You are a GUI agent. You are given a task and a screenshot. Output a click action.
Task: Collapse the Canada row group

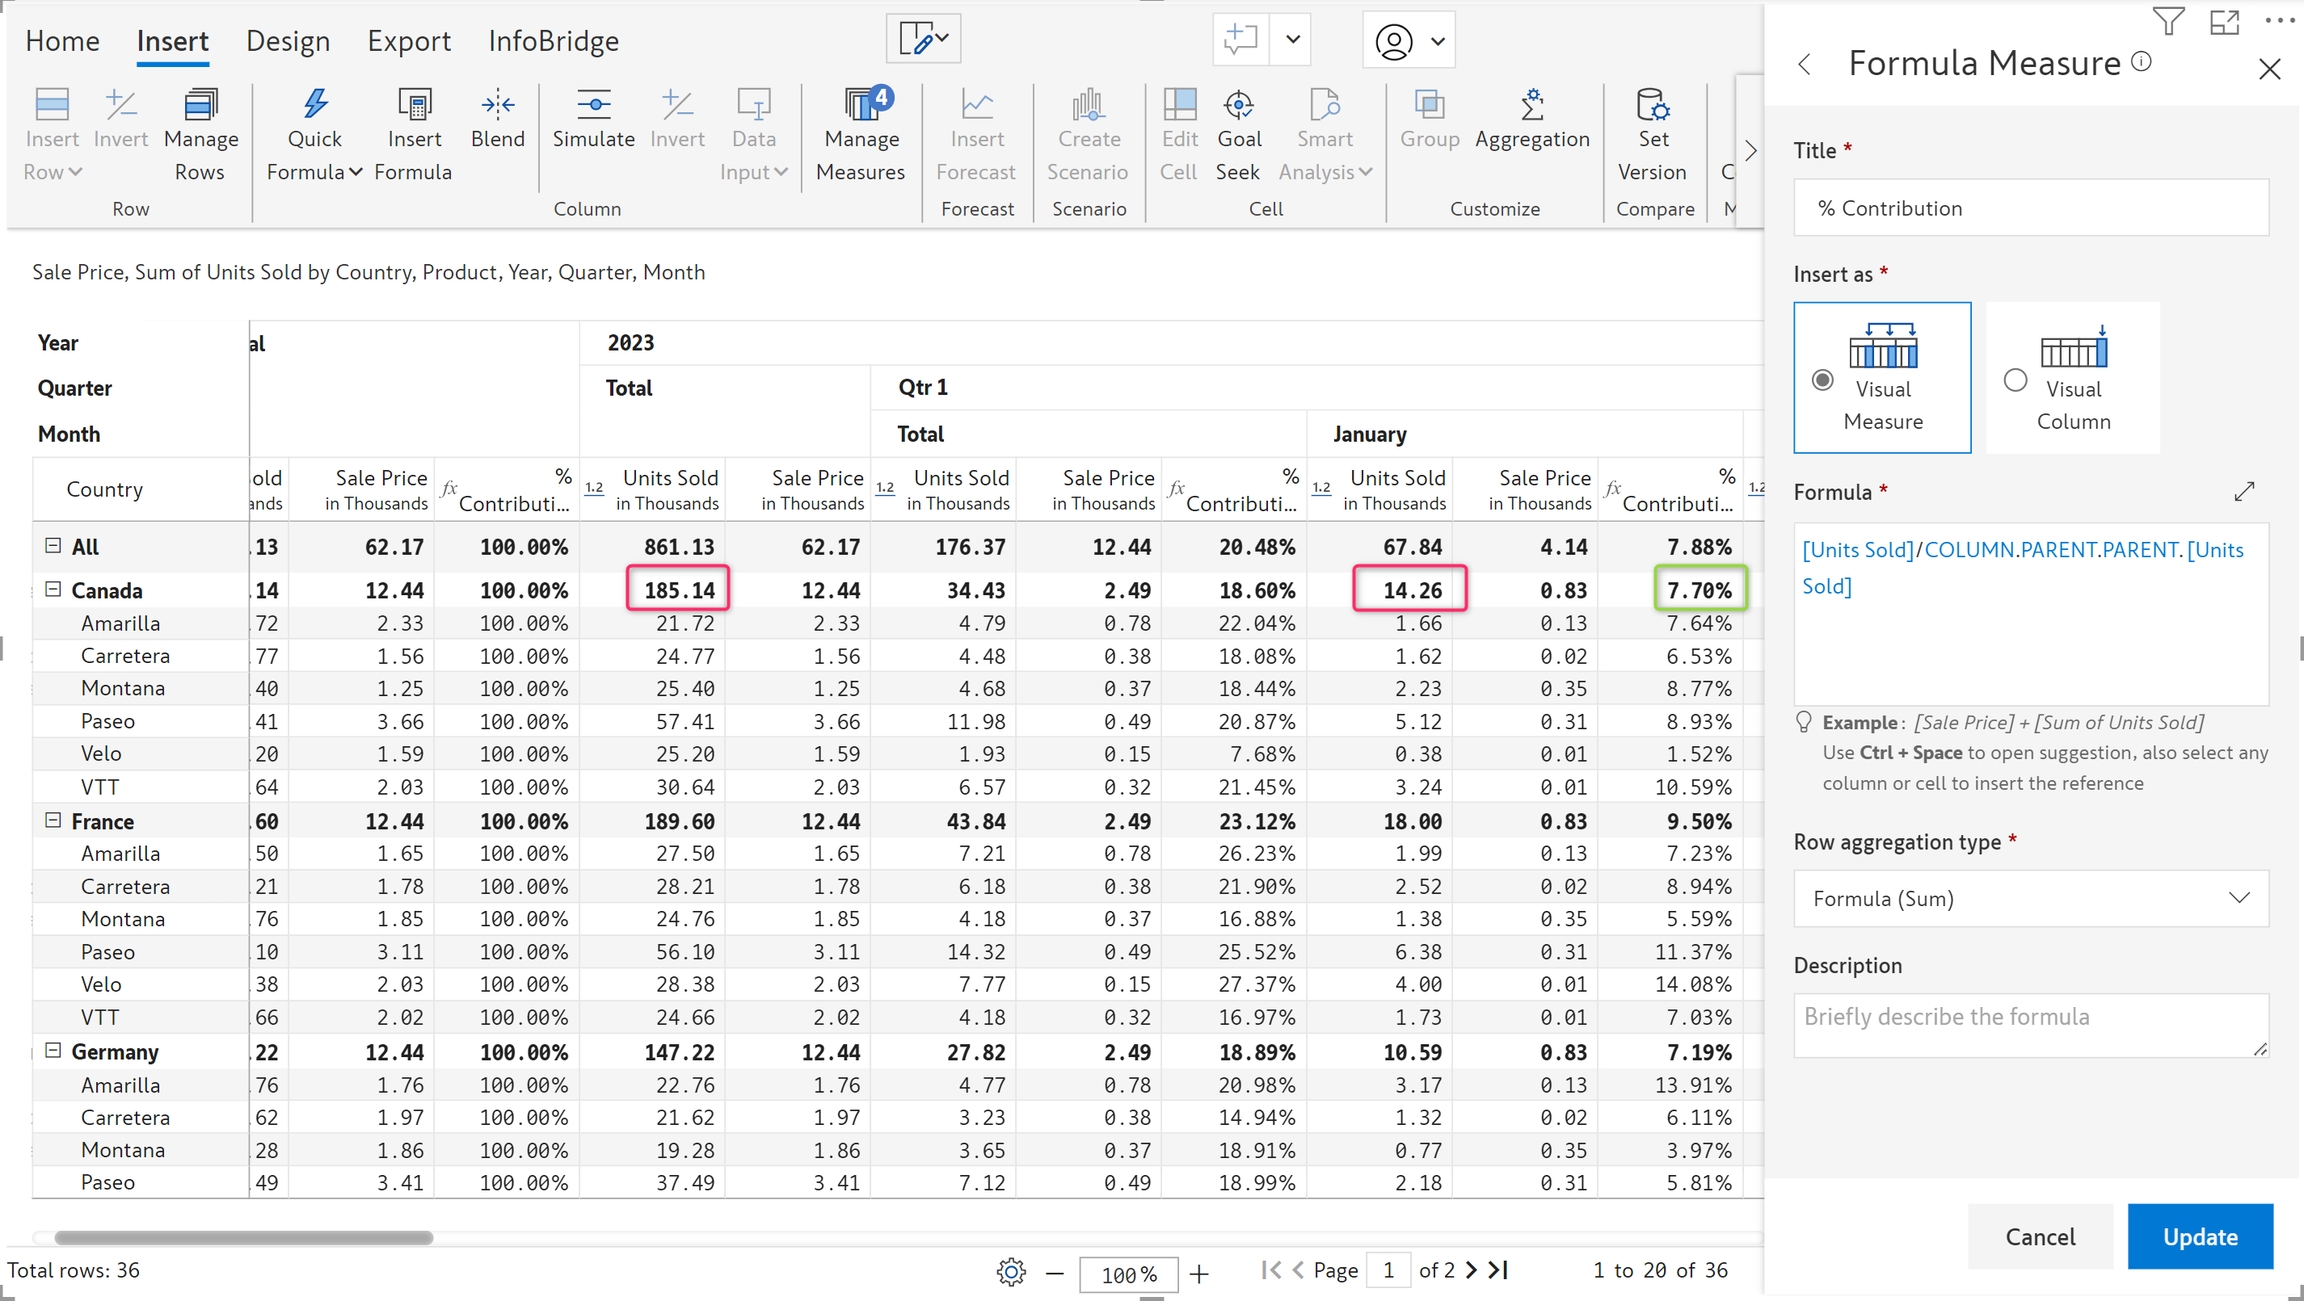(53, 590)
